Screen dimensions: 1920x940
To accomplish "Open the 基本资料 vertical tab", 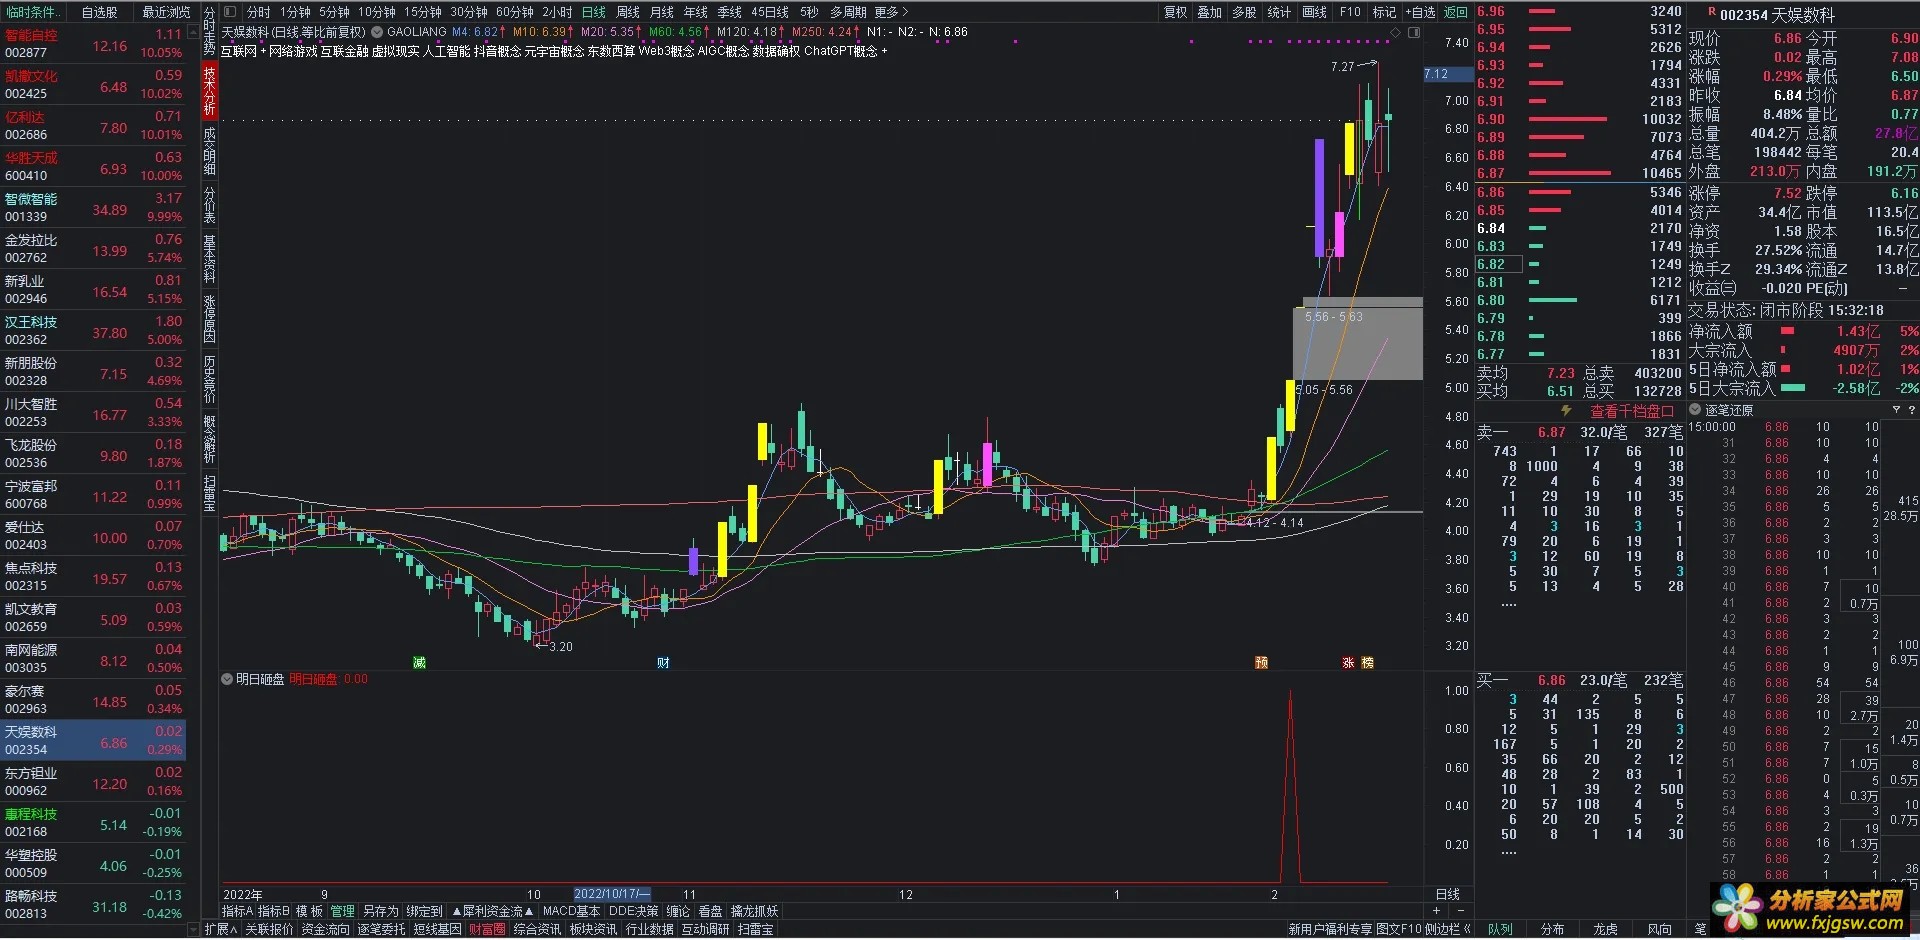I will [x=210, y=259].
